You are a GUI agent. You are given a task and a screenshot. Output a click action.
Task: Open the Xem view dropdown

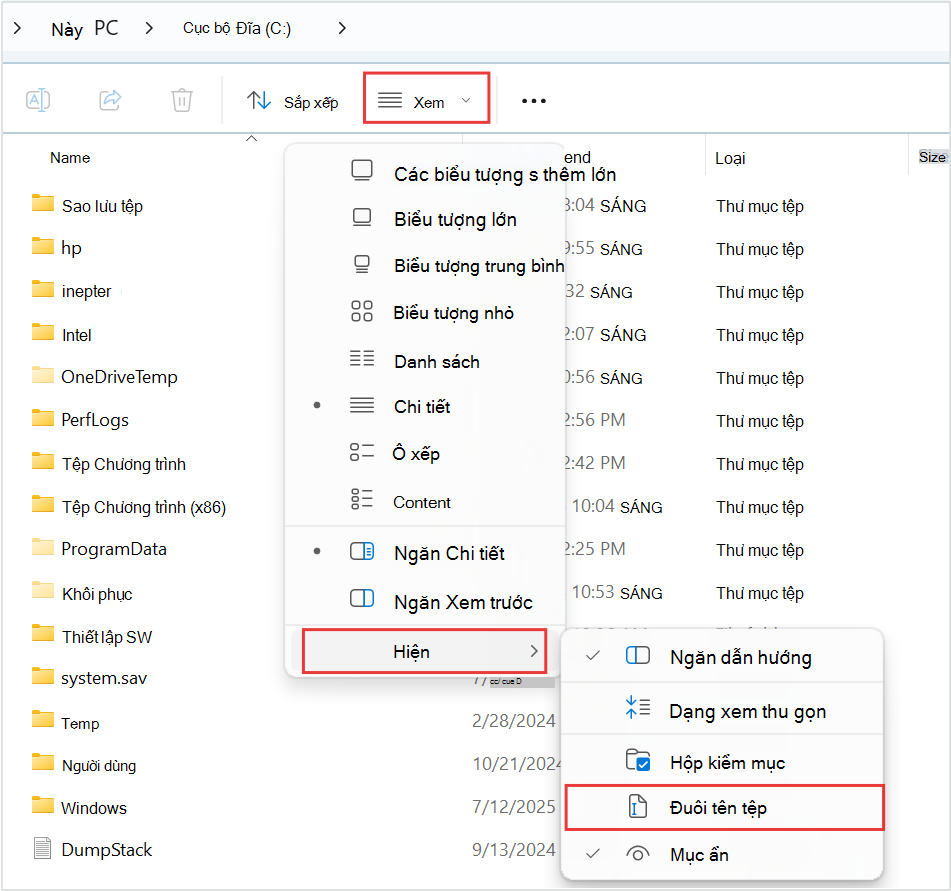pyautogui.click(x=426, y=98)
